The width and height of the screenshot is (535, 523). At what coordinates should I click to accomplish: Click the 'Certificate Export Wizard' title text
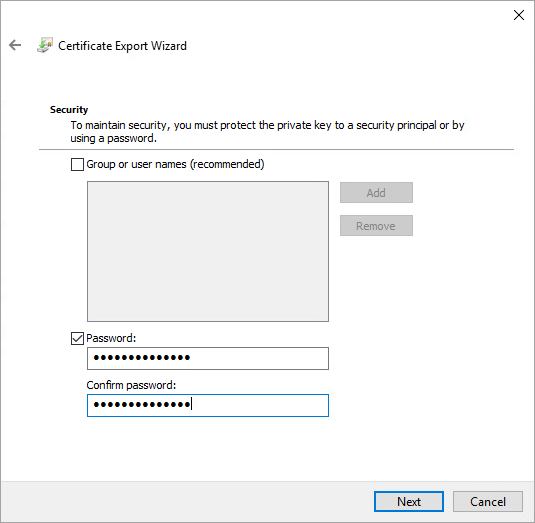click(122, 46)
